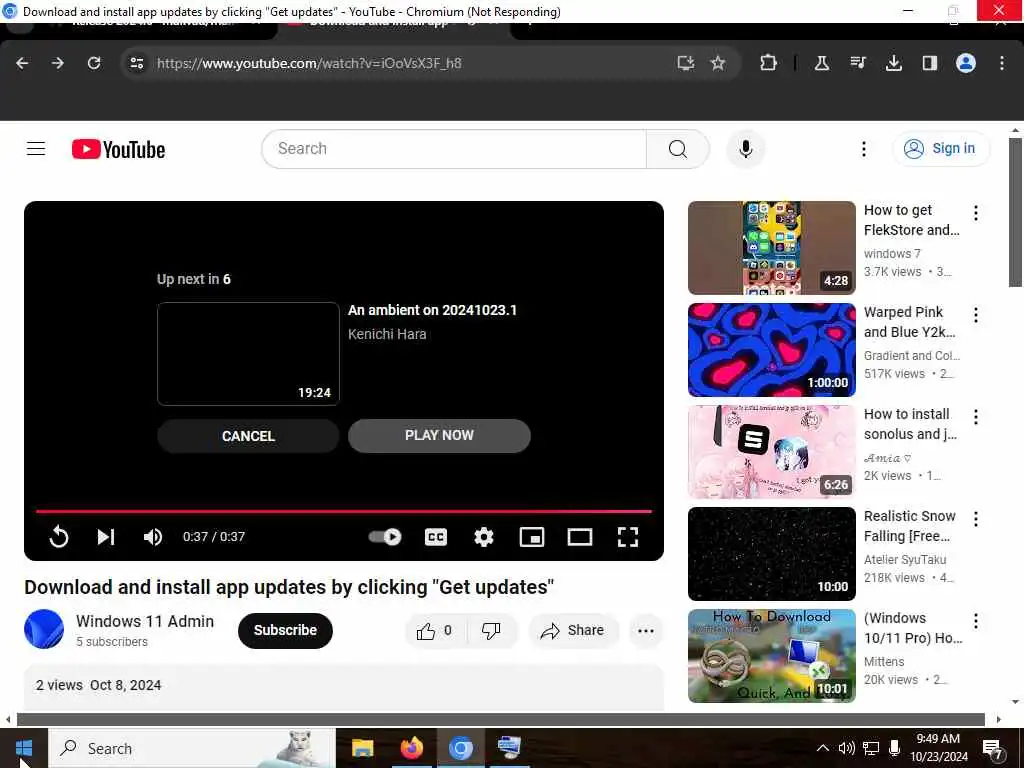Image resolution: width=1024 pixels, height=768 pixels.
Task: Open the up next video thumbnail
Action: click(248, 354)
